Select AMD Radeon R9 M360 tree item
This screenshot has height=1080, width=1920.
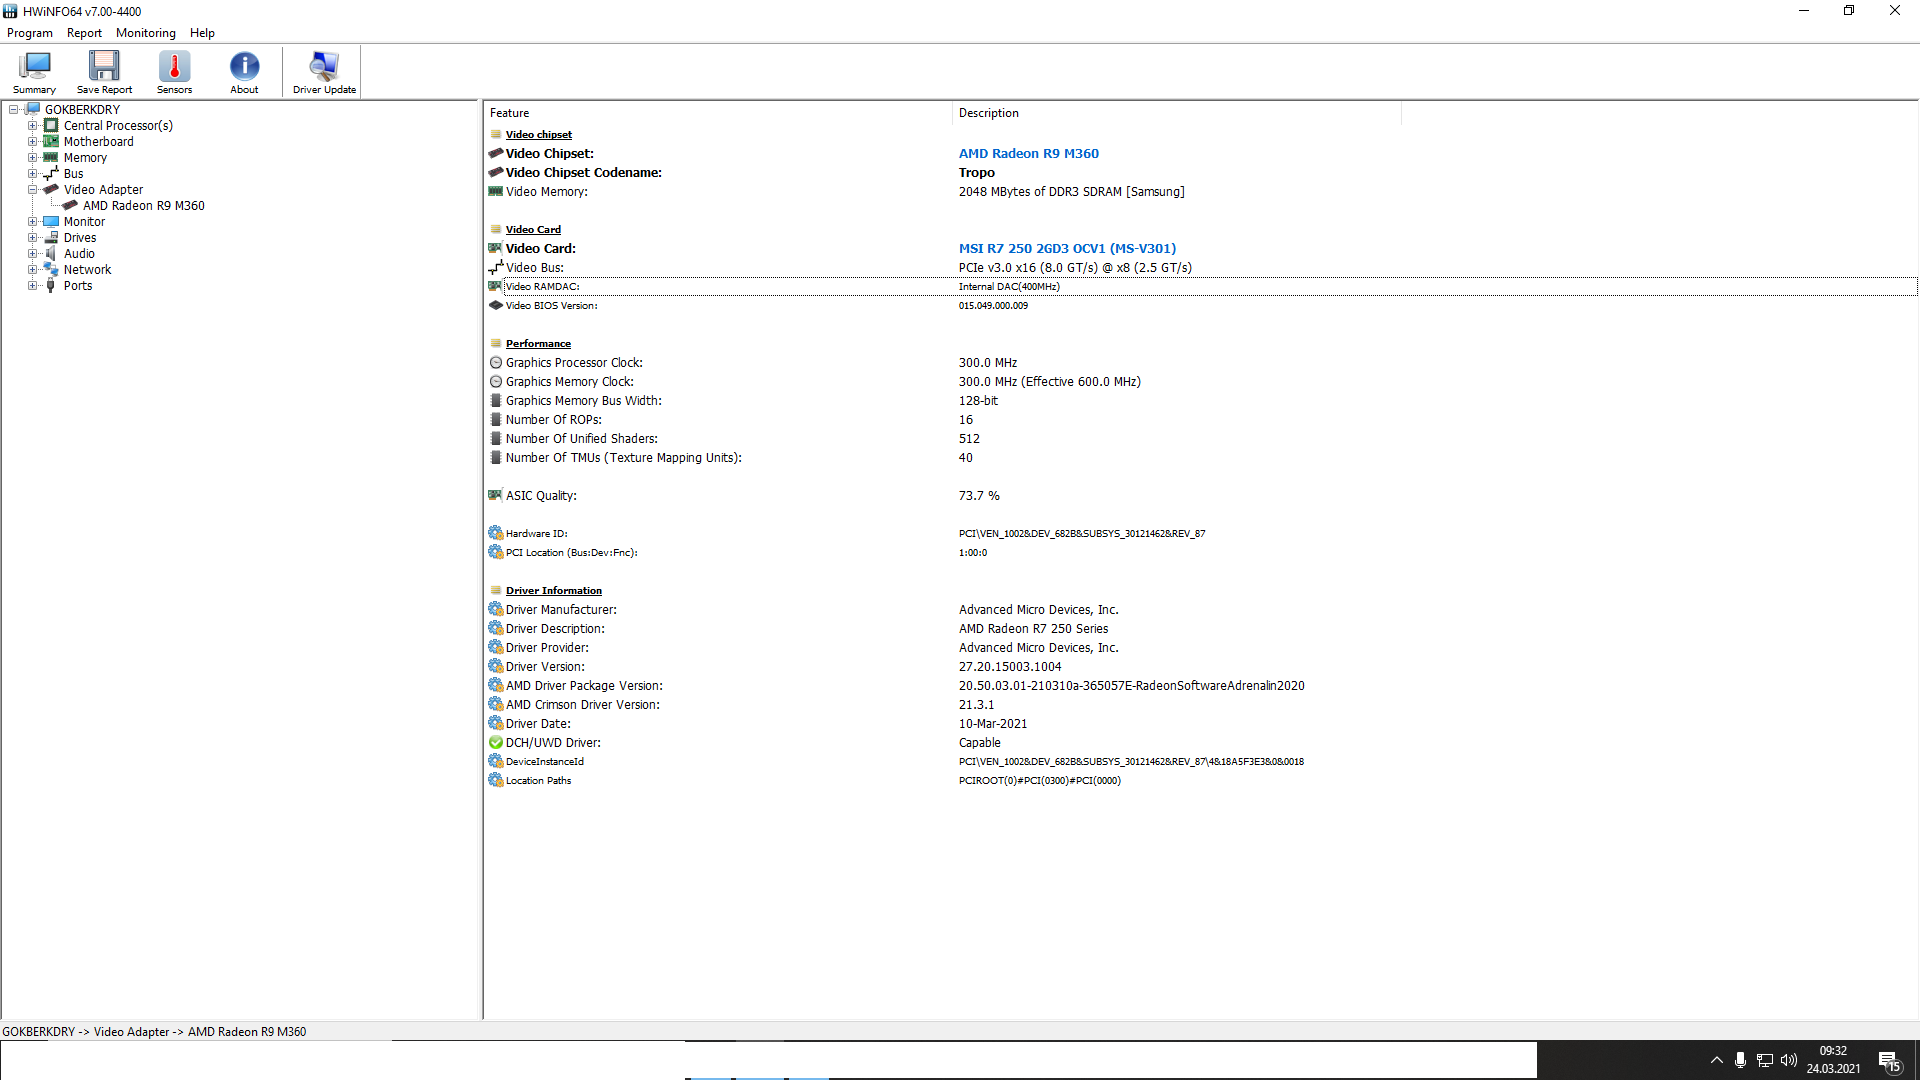point(143,206)
